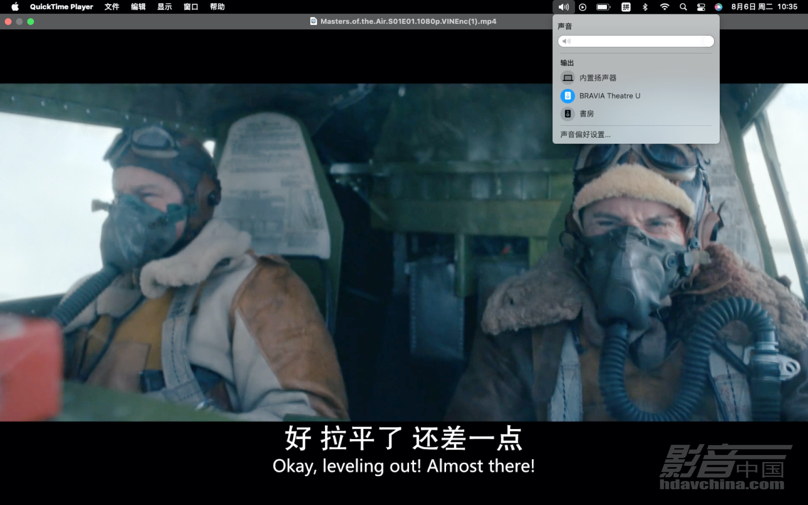Open Spotlight search magnifier icon

683,7
